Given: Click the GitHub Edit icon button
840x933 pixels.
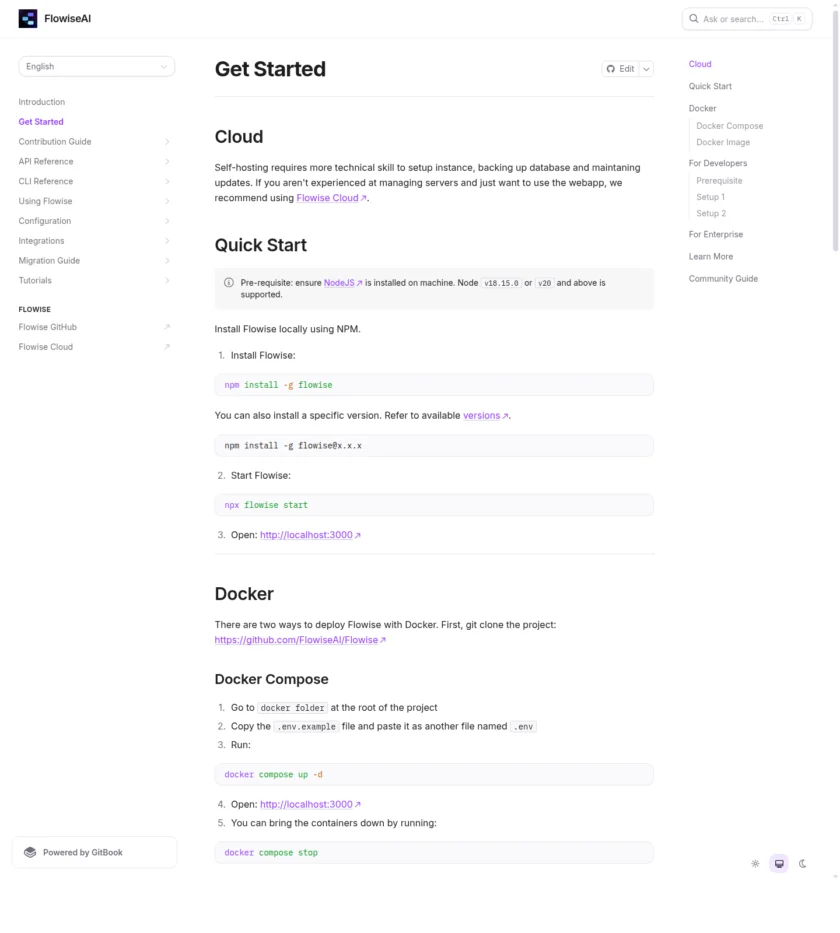Looking at the screenshot, I should (x=620, y=69).
